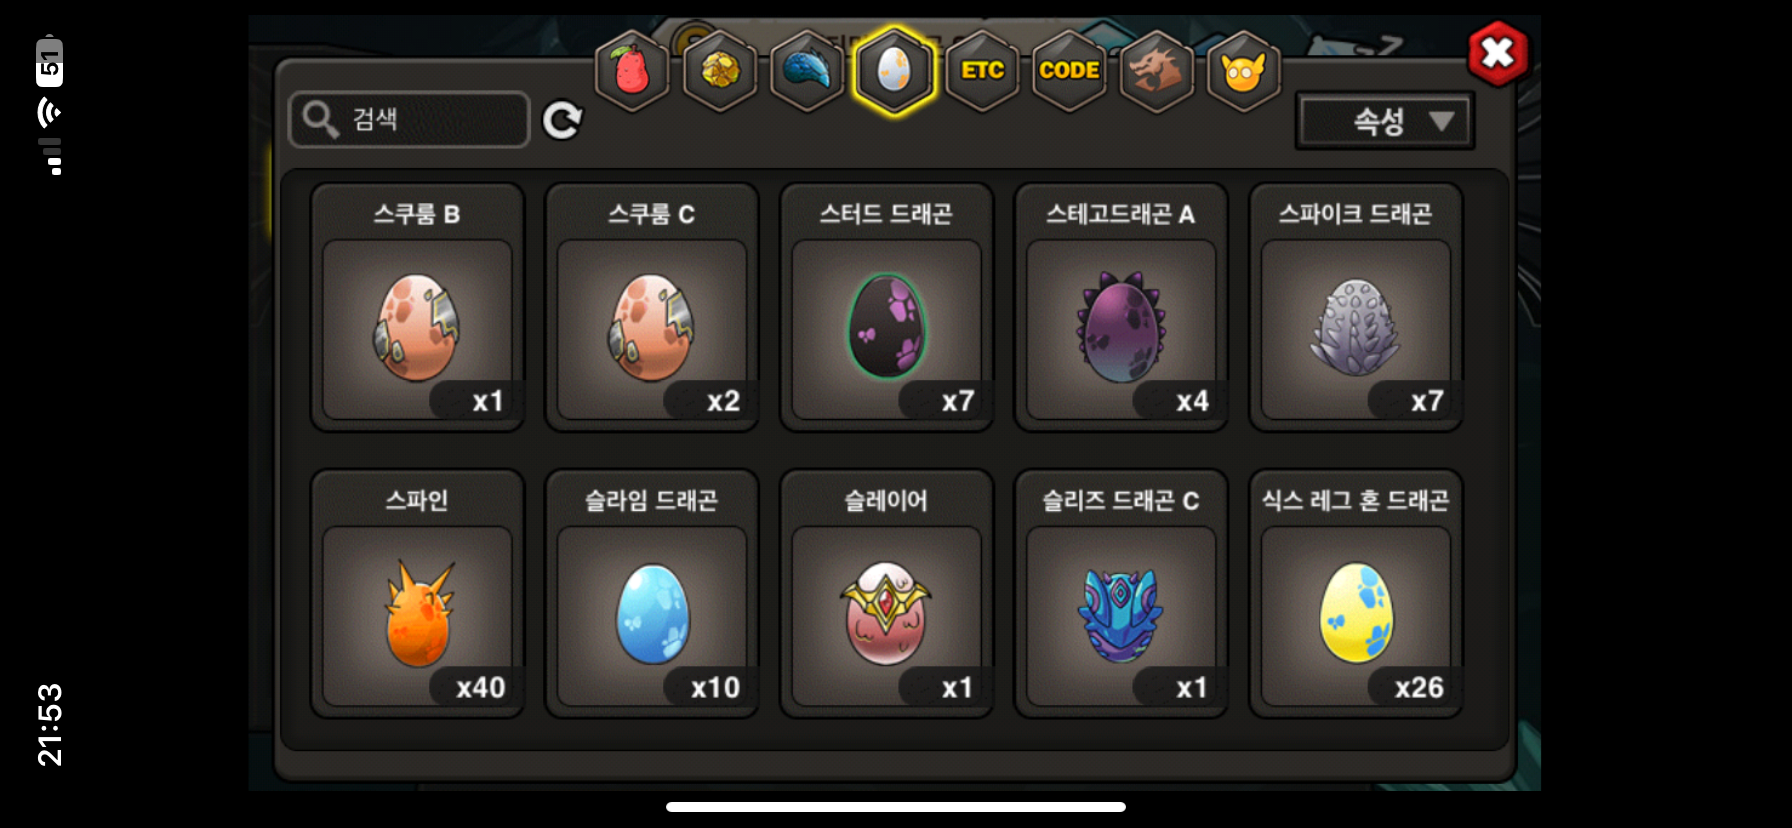Open the 슬라임 드래곤 blue egg
This screenshot has height=828, width=1792.
click(x=652, y=594)
